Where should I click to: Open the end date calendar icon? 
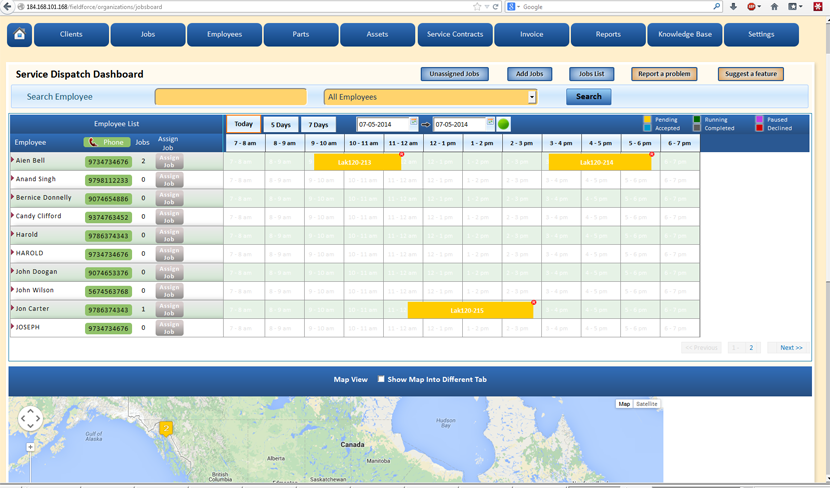490,122
